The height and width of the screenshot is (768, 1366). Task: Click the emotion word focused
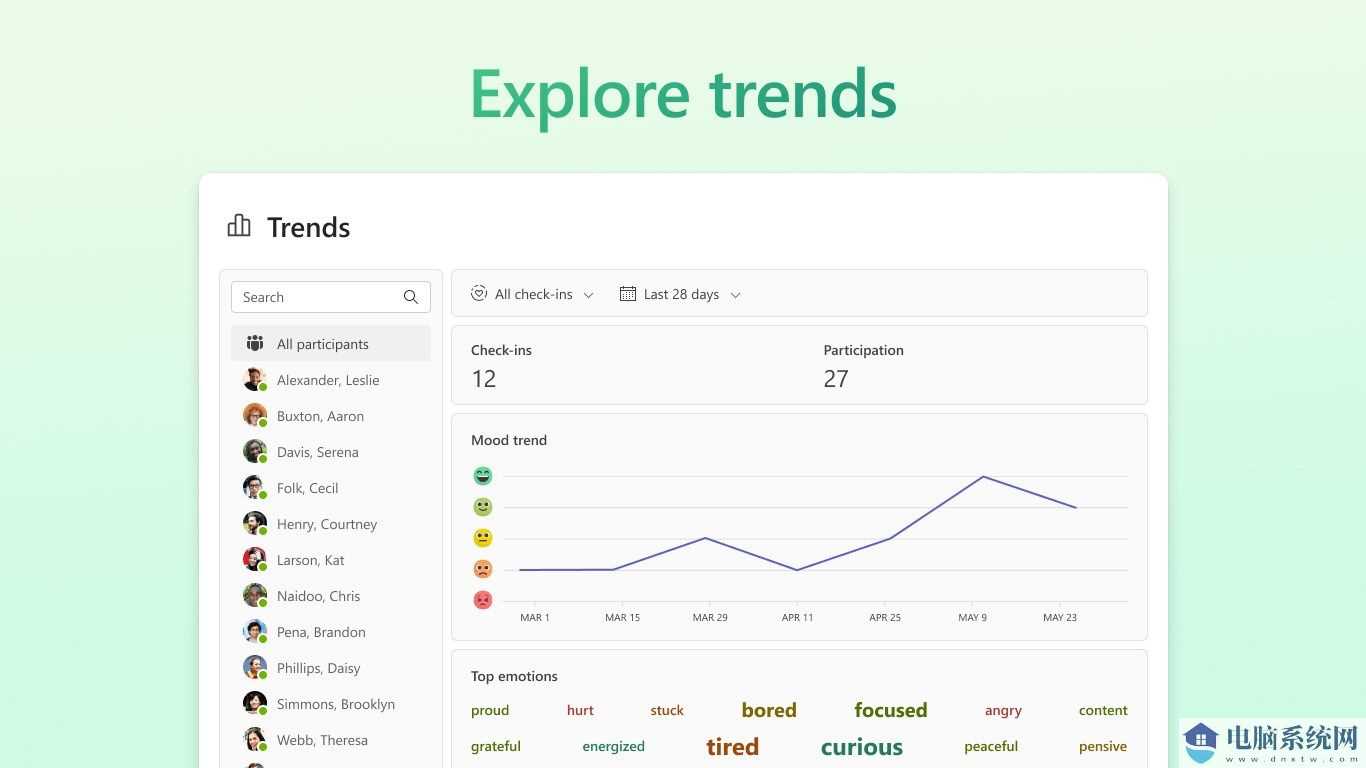(891, 710)
